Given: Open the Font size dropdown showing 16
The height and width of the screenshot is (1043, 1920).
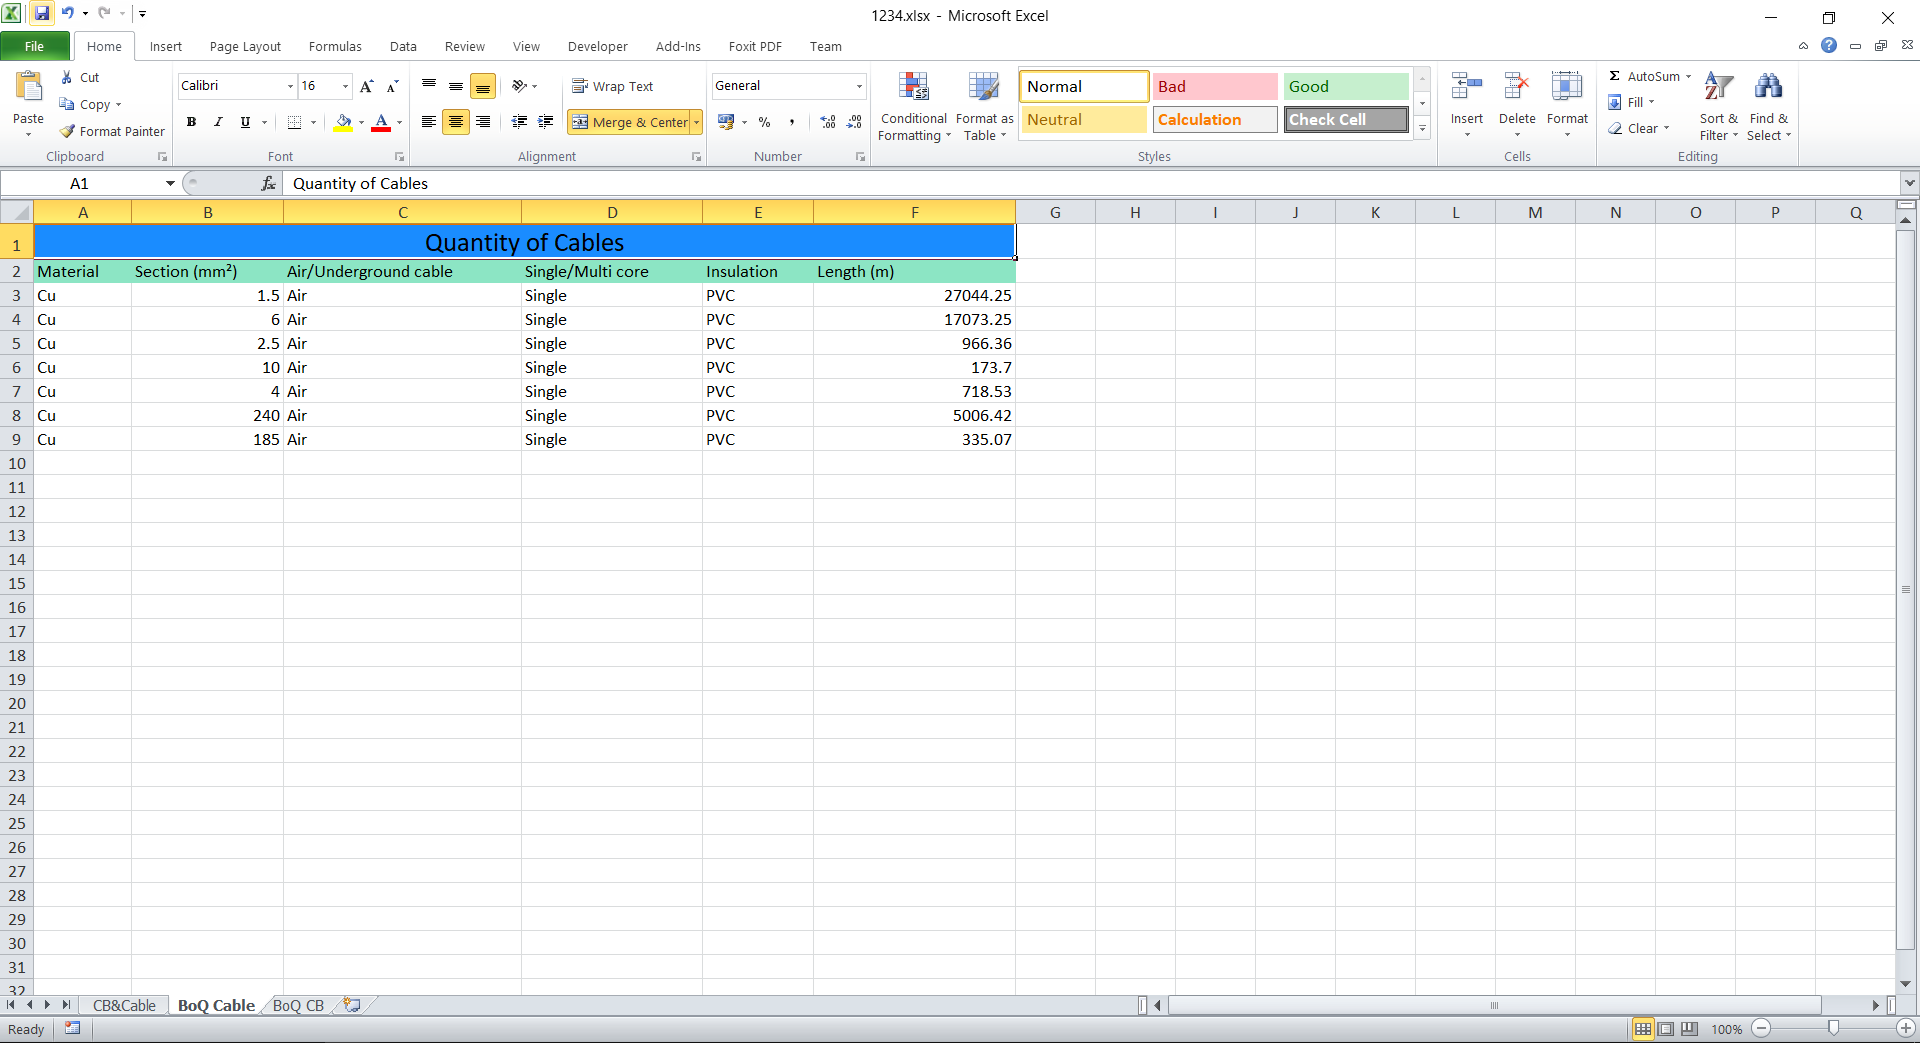Looking at the screenshot, I should click(x=345, y=86).
